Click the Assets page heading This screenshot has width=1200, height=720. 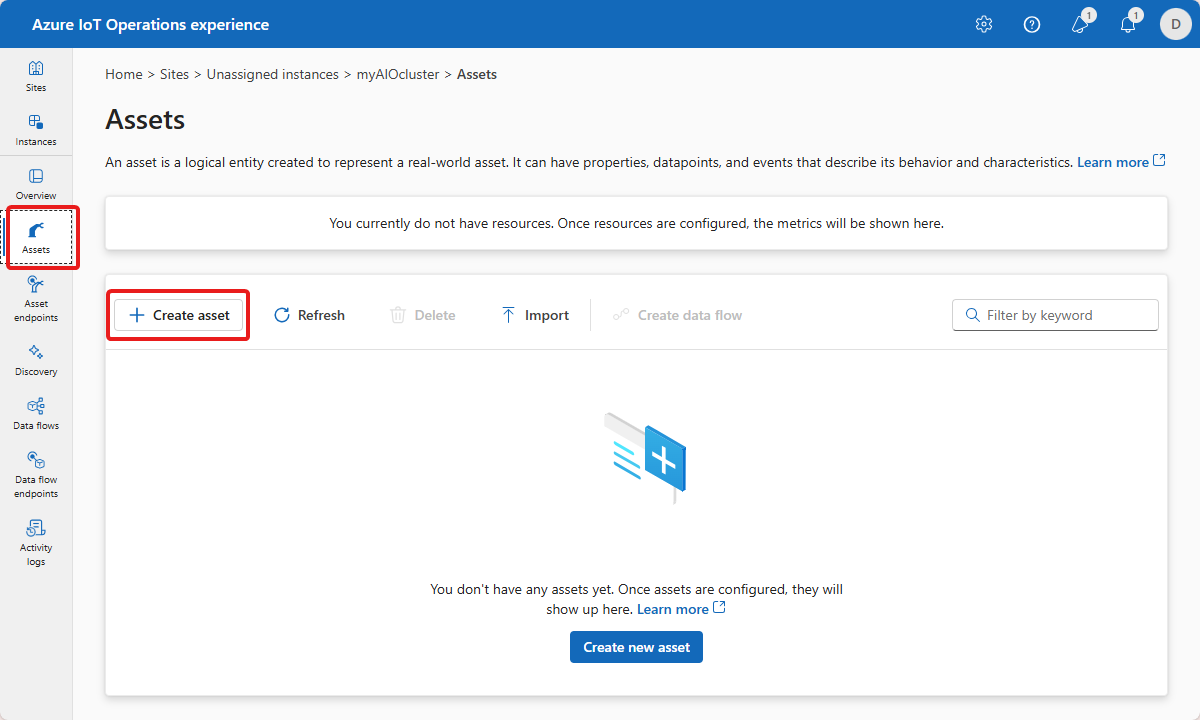click(145, 120)
